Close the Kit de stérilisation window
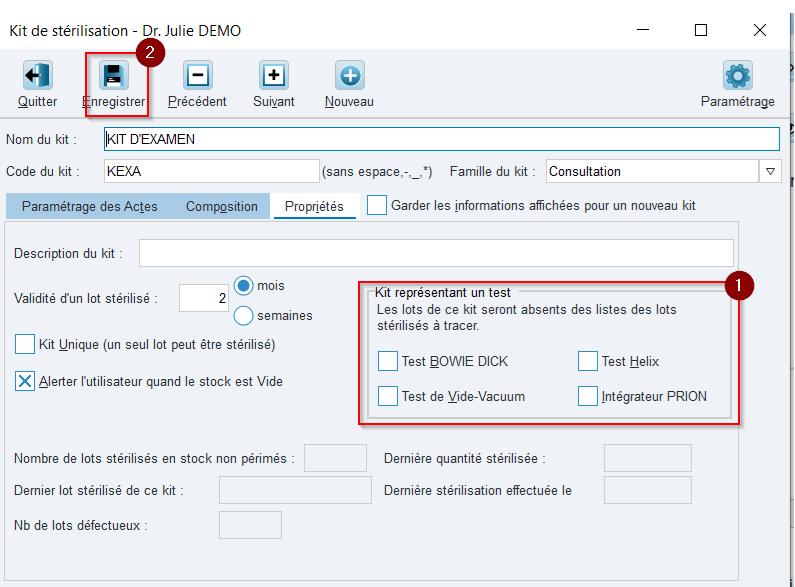This screenshot has width=795, height=587. (760, 30)
